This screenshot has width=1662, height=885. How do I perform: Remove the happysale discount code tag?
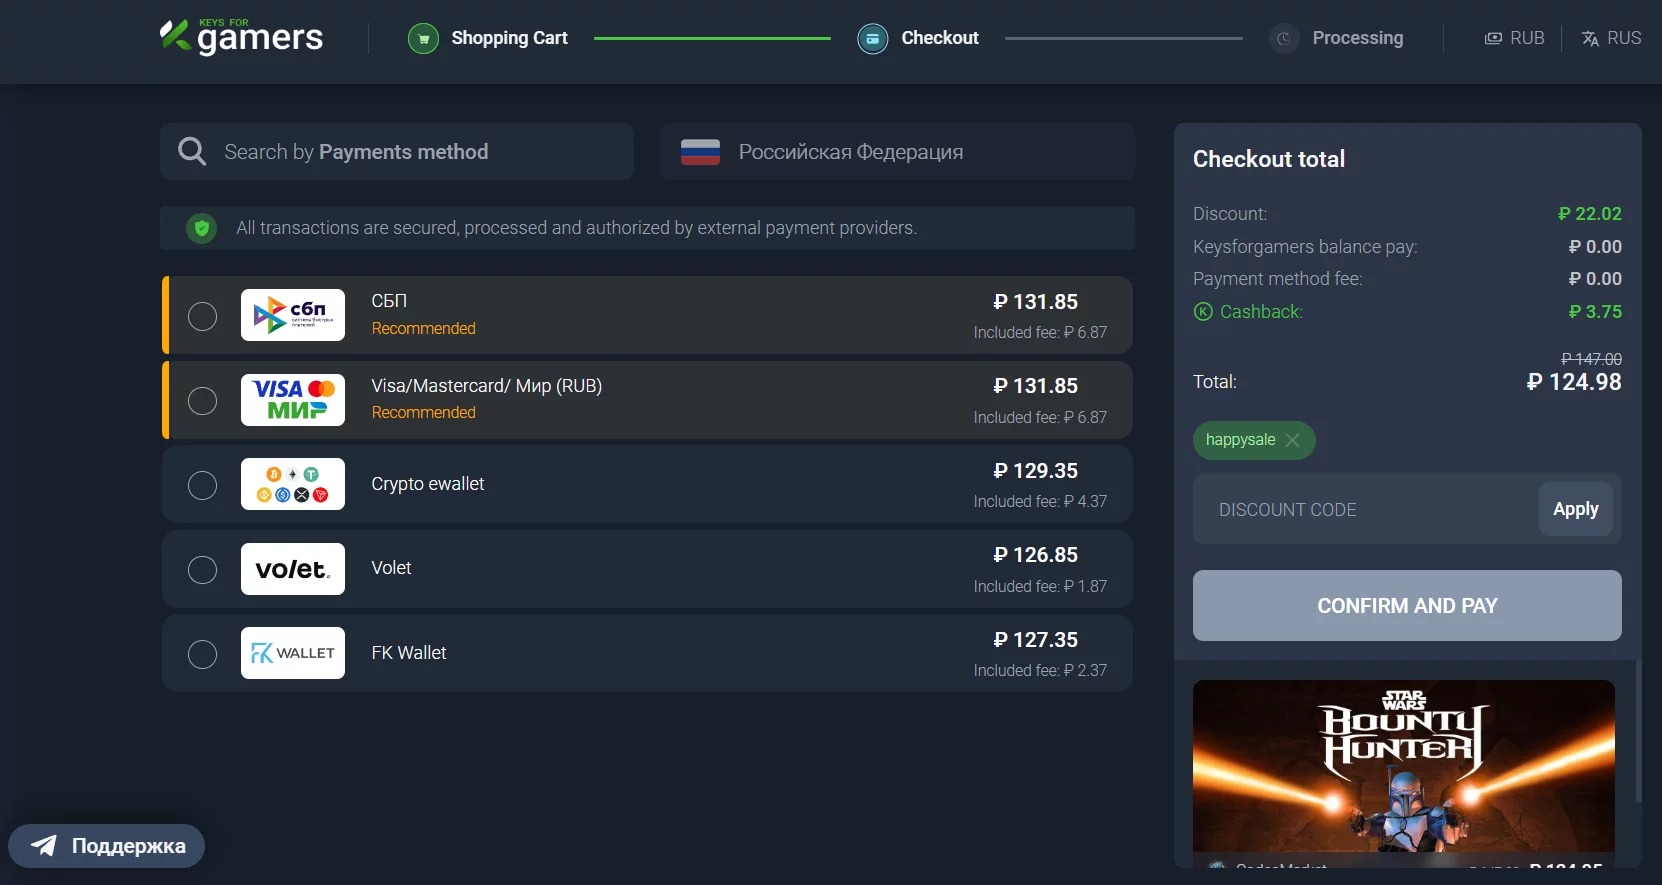[1293, 440]
